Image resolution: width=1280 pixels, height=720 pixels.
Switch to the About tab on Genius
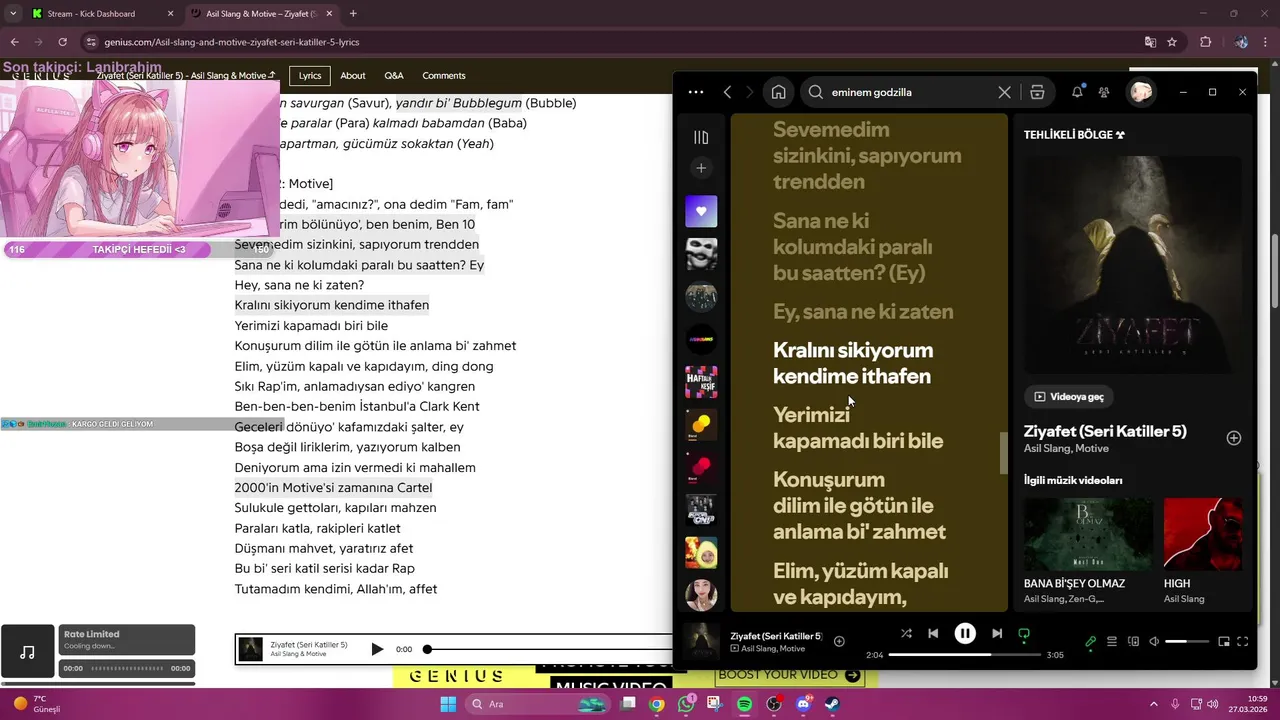[353, 76]
